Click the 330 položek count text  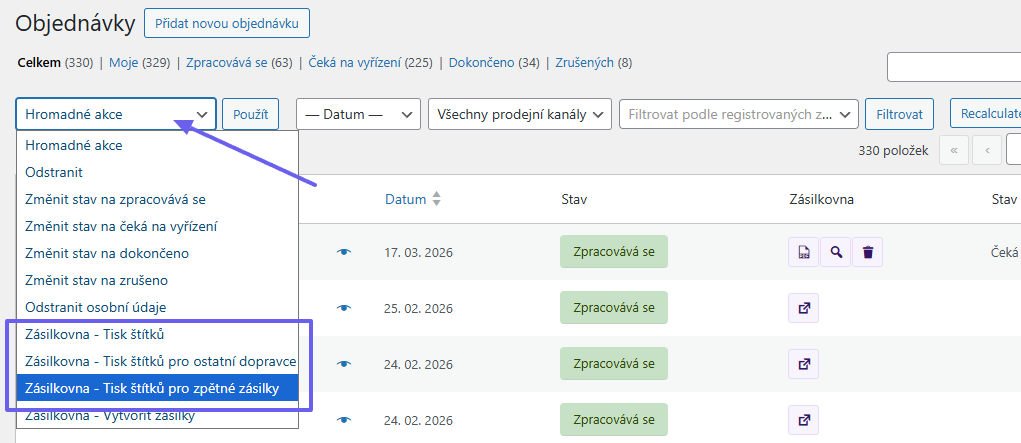pos(893,150)
